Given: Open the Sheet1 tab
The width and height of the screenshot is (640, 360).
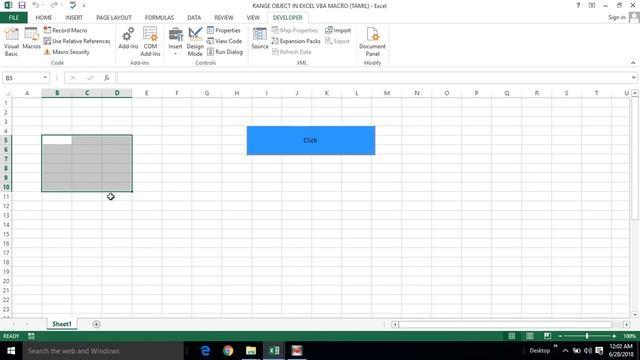Looking at the screenshot, I should tap(62, 324).
